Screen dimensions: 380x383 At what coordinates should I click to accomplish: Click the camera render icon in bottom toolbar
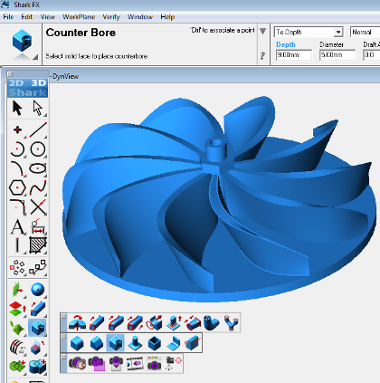point(77,364)
